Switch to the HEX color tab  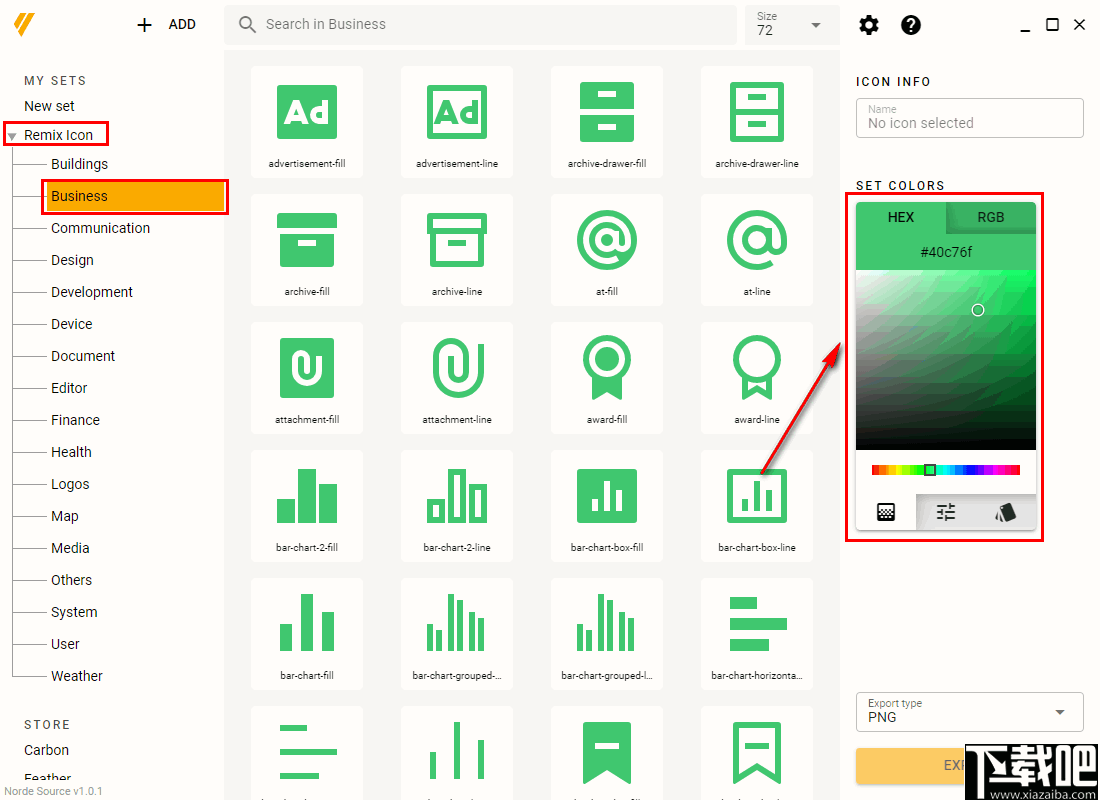click(x=901, y=217)
